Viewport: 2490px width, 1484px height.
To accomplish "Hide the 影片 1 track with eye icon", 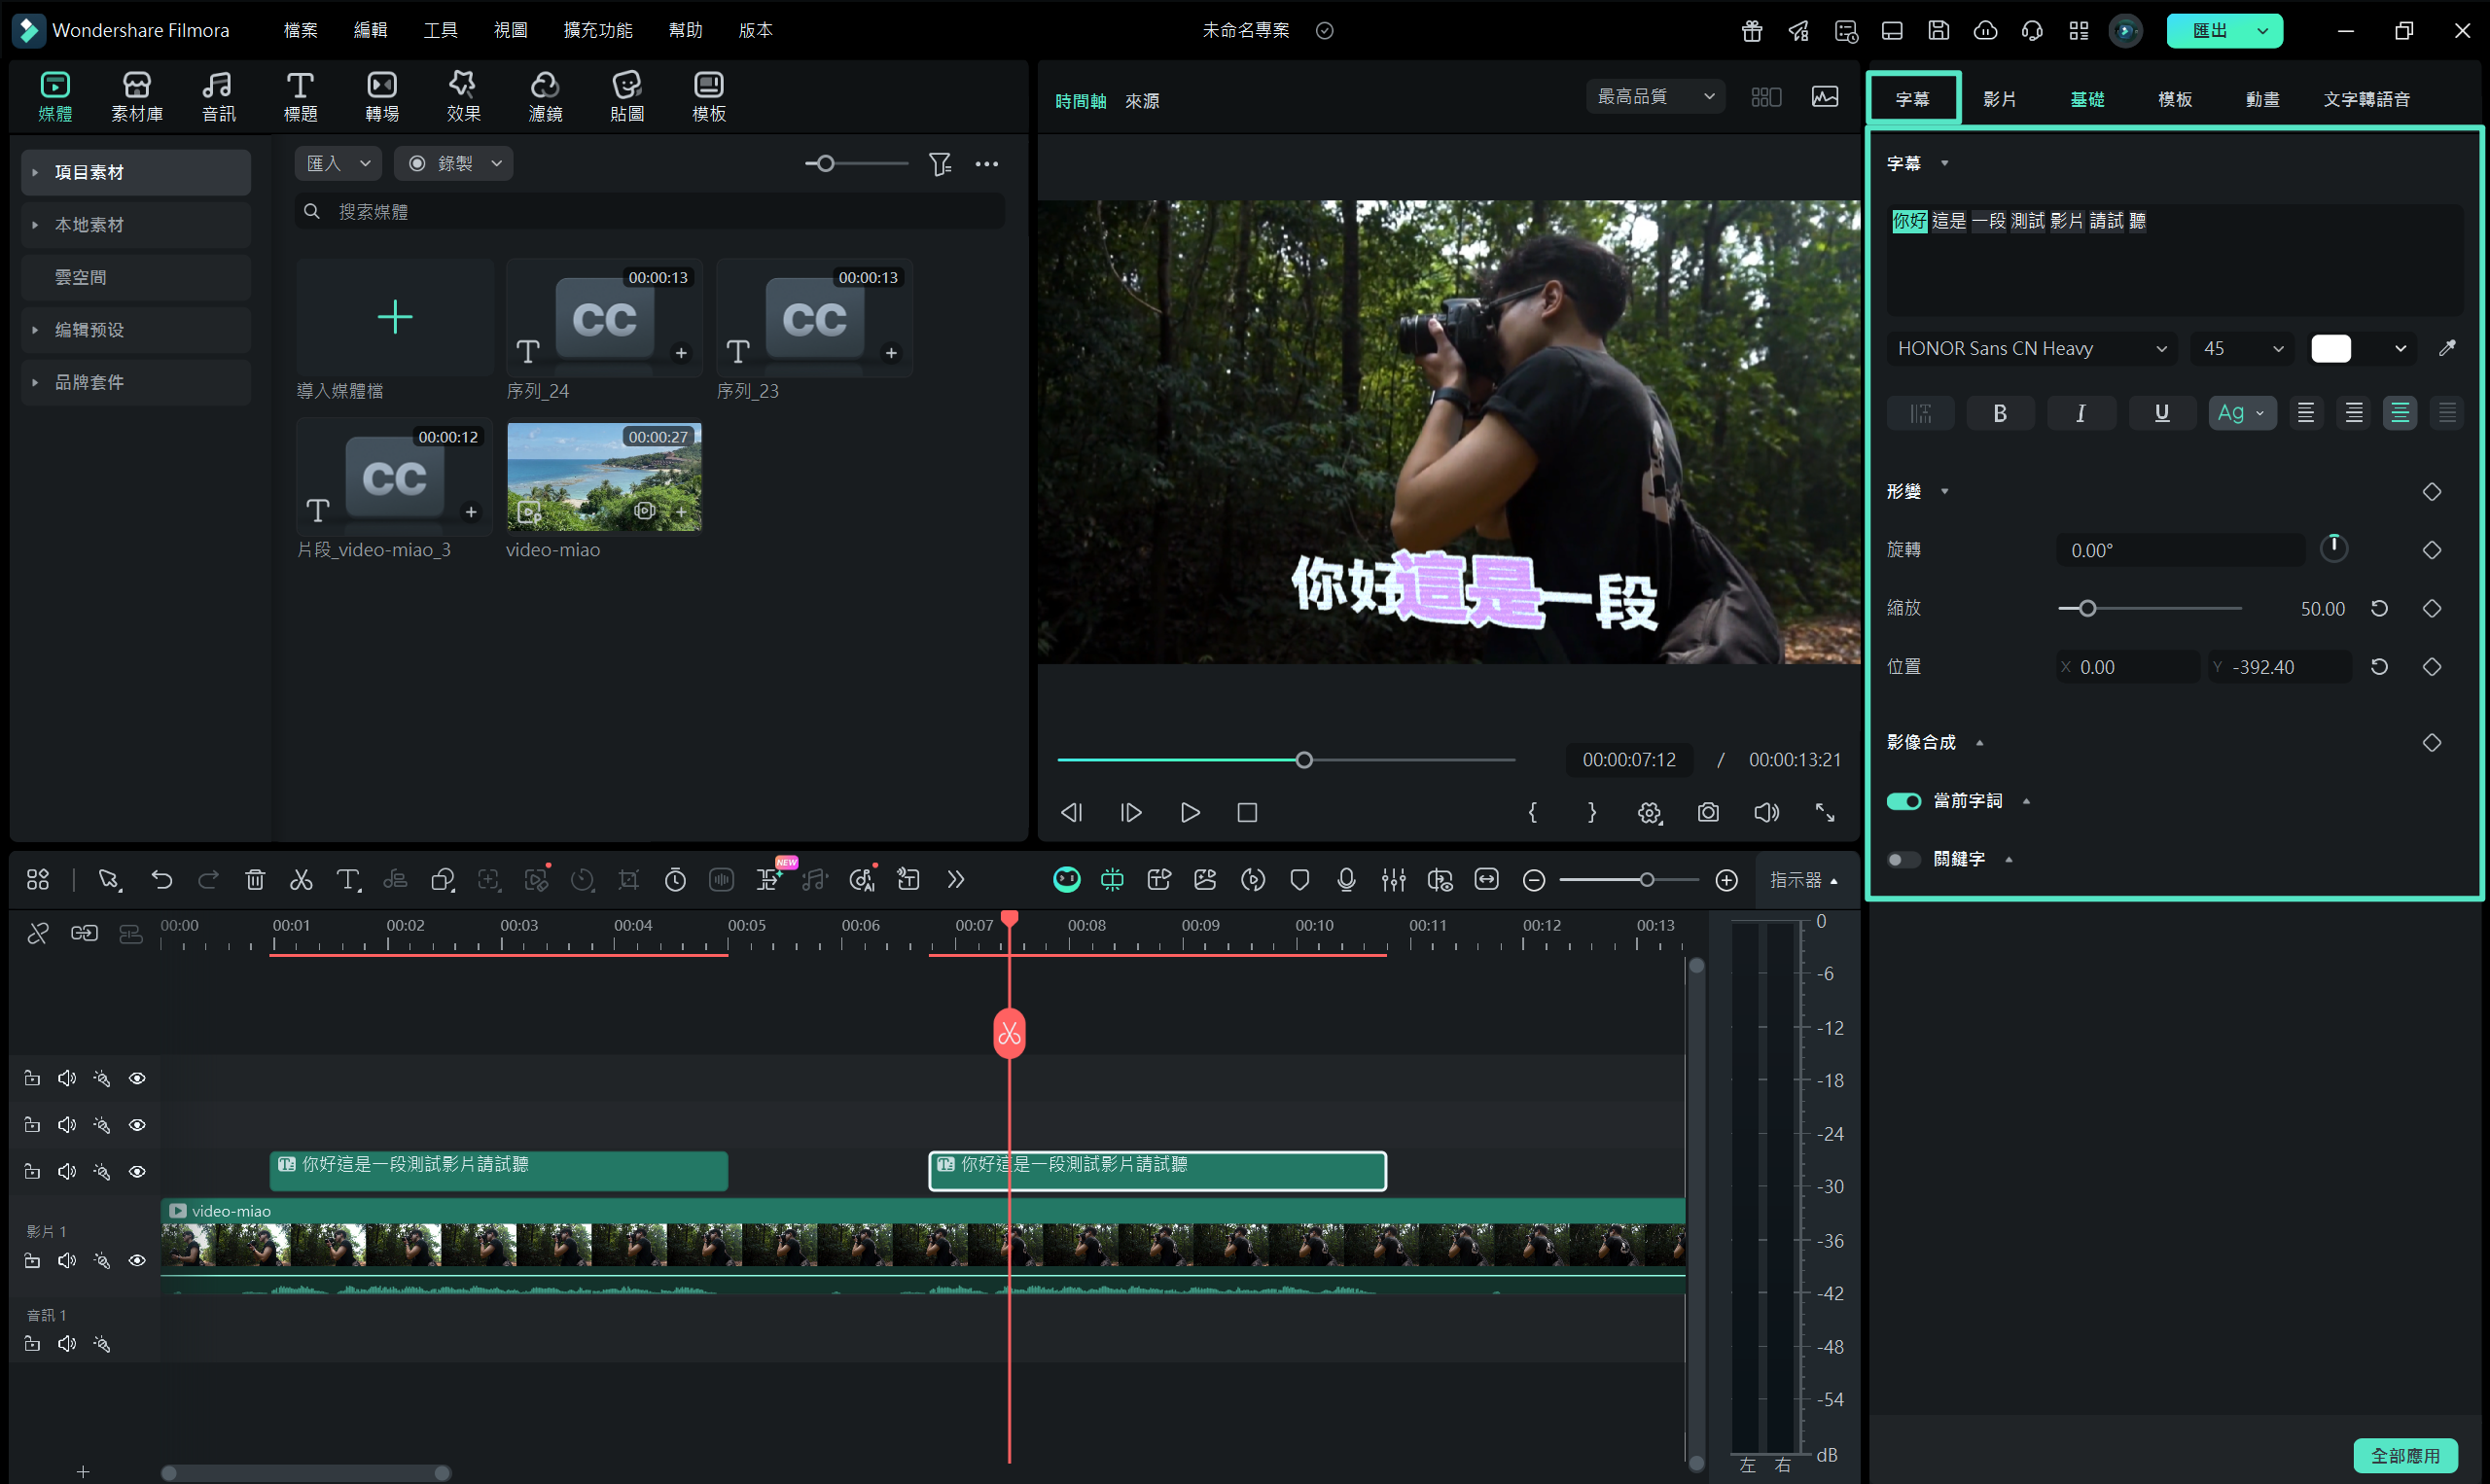I will (x=137, y=1261).
